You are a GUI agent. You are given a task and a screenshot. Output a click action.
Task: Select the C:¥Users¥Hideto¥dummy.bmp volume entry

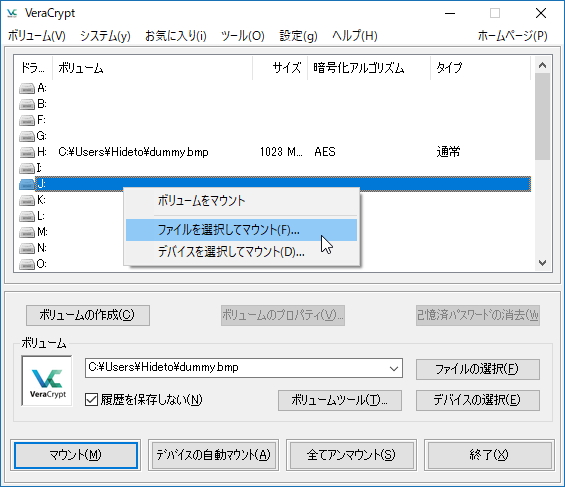click(x=133, y=152)
